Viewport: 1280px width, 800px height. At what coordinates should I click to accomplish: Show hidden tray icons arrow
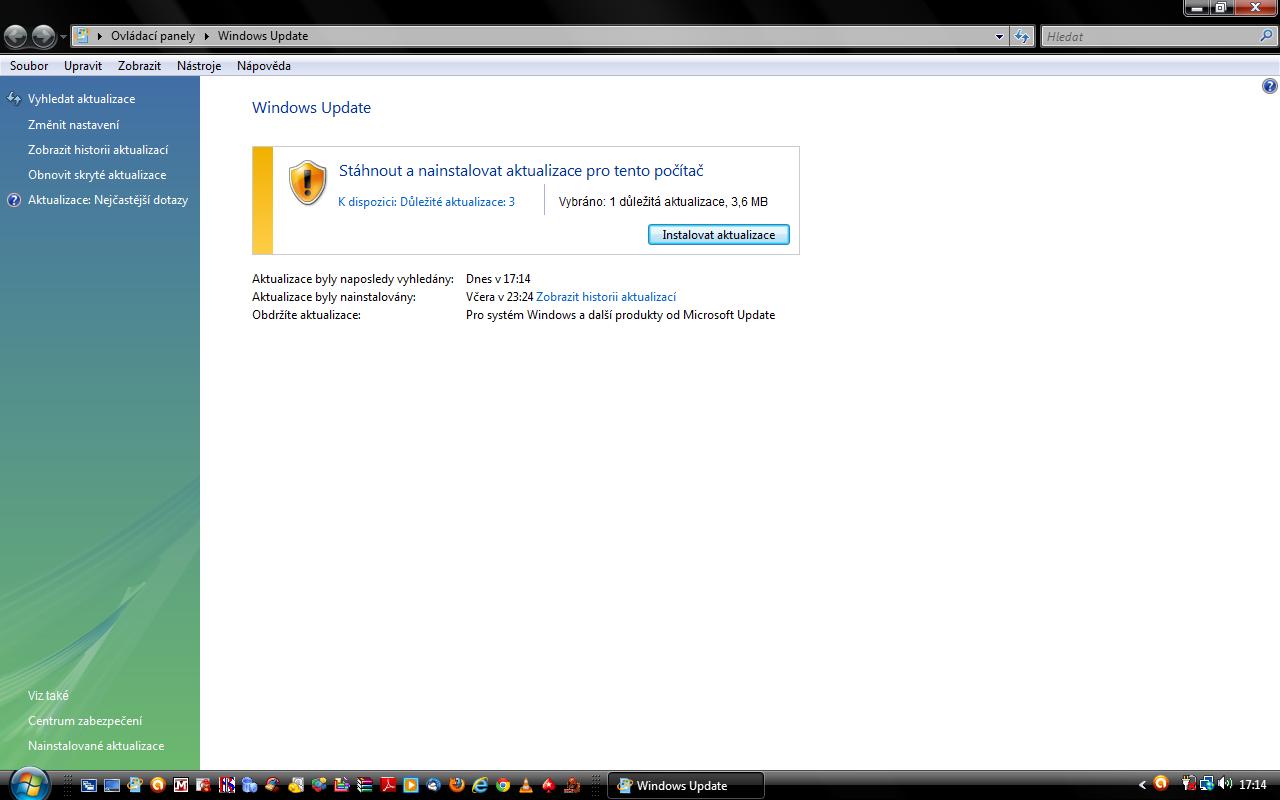pos(1142,785)
